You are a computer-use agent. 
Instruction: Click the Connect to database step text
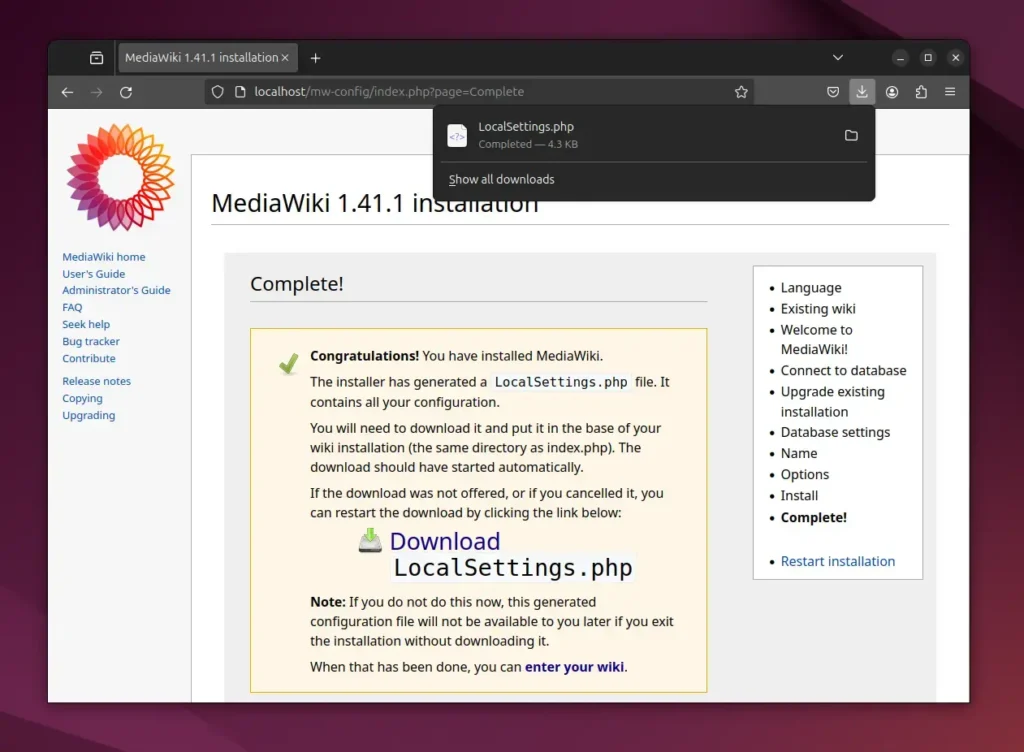[844, 371]
